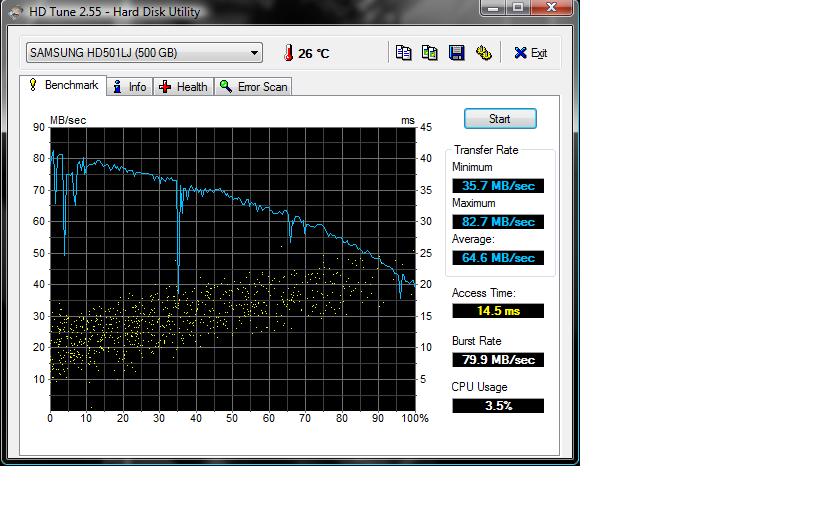Screen dimensions: 840x525
Task: Save screenshot using the floppy disk icon
Action: point(456,52)
